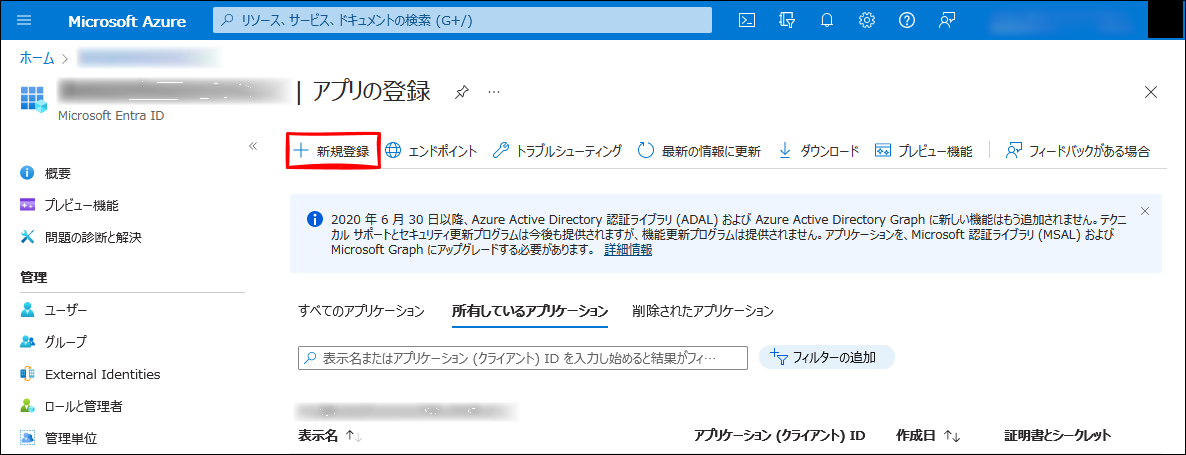Pin the アプリの登録 page with pin icon

(461, 92)
